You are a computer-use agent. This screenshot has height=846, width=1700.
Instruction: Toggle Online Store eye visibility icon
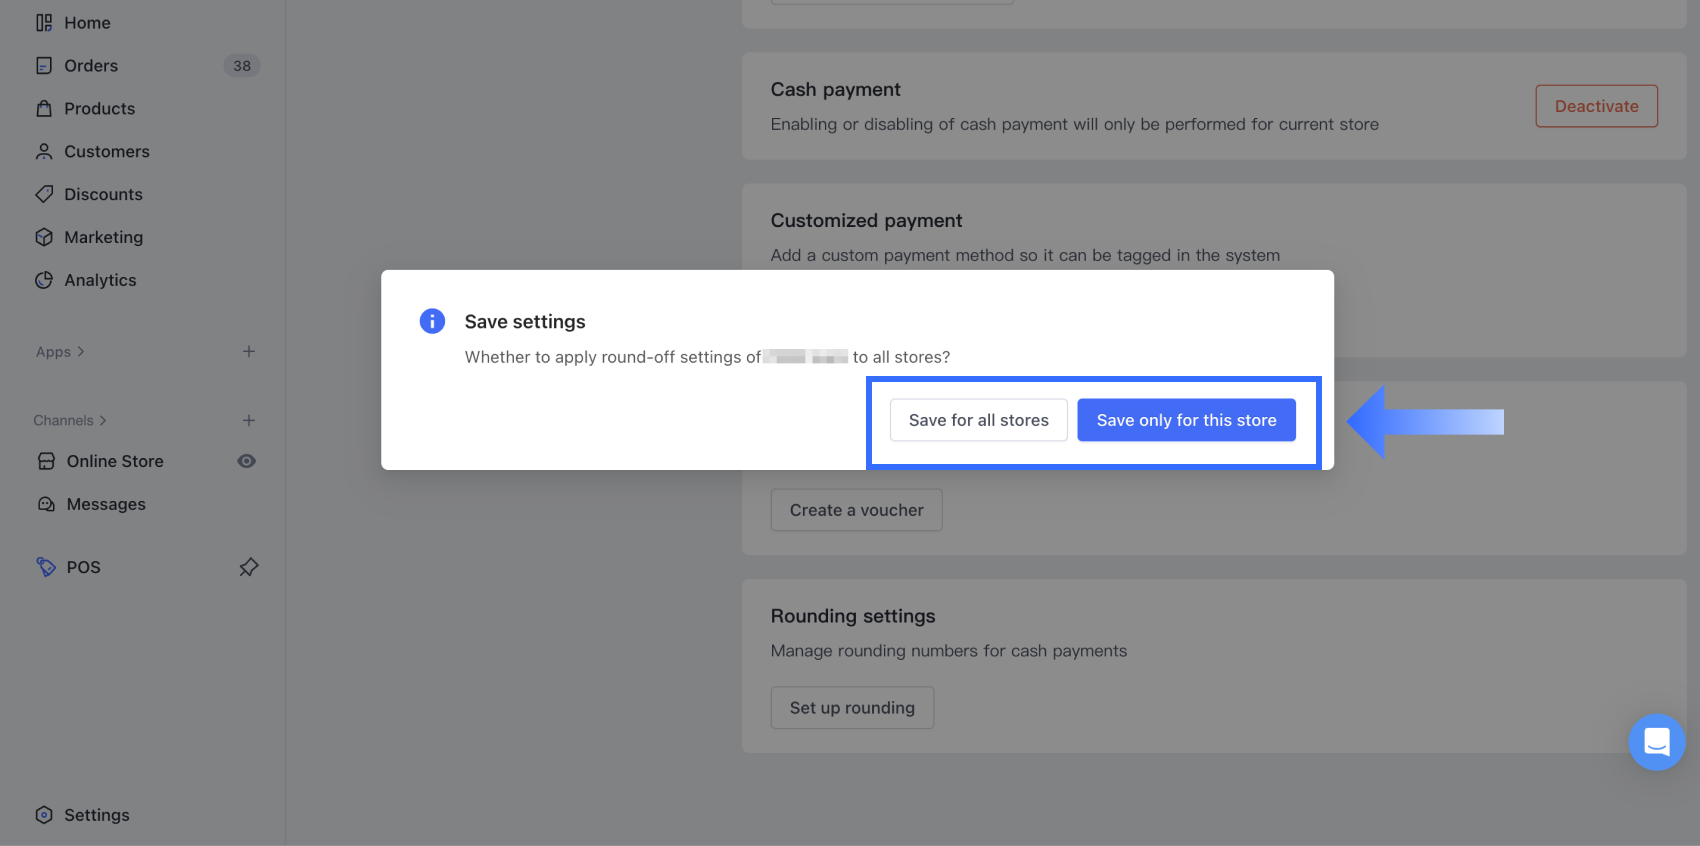pyautogui.click(x=247, y=461)
